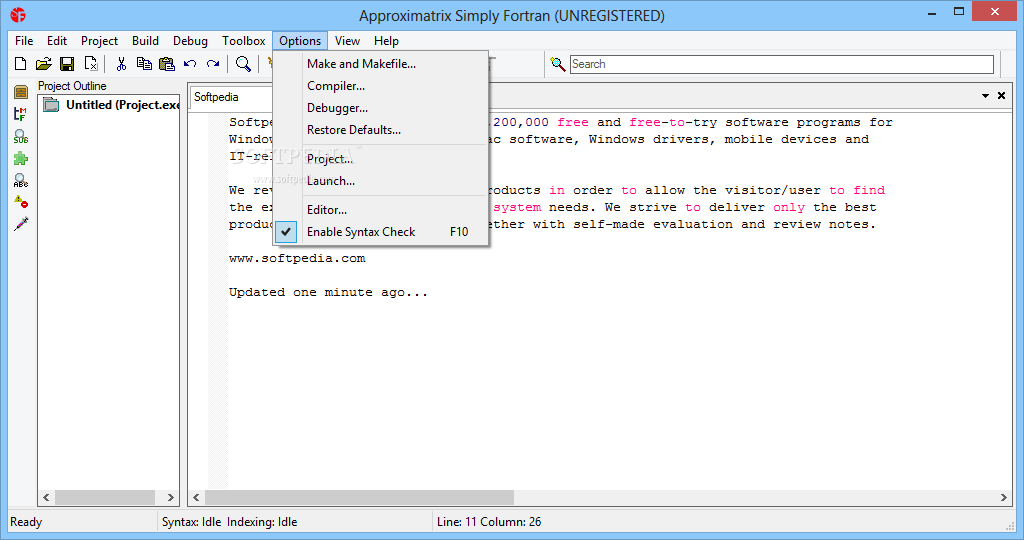Click the editor horizontal scrollbar left arrow
The height and width of the screenshot is (540, 1024).
pos(197,498)
